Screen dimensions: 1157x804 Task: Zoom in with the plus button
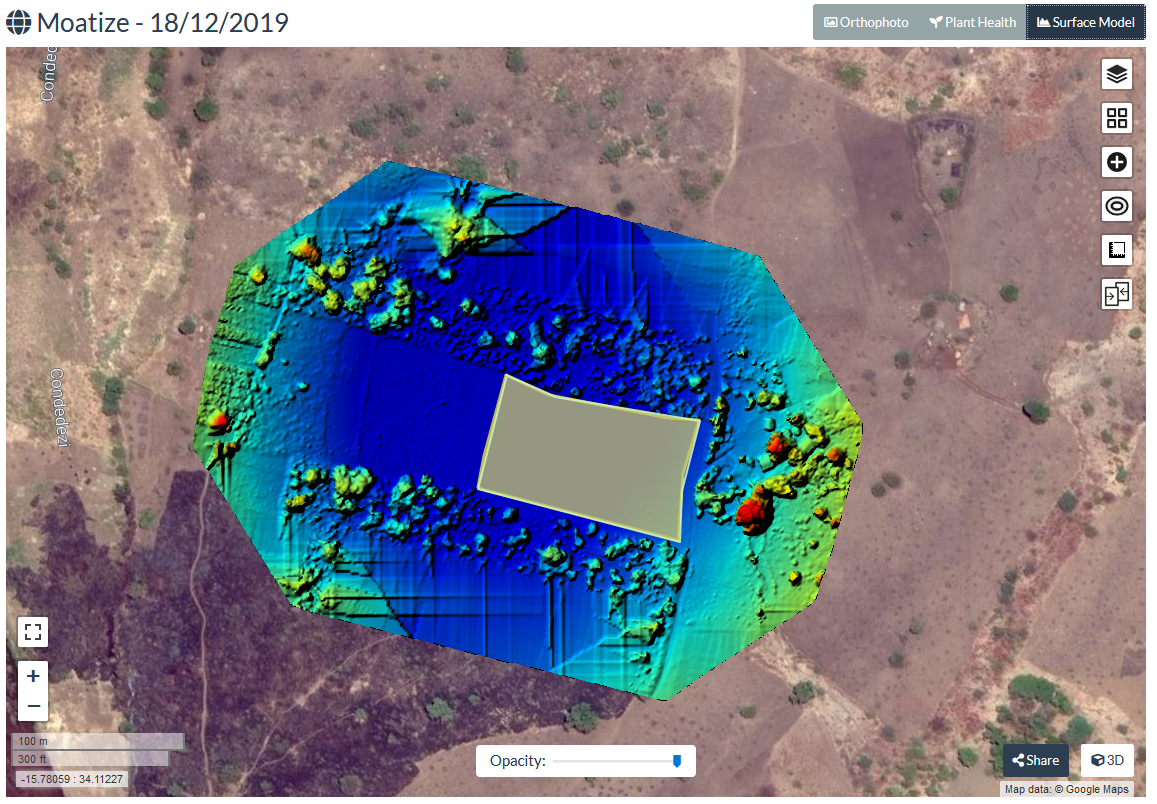(x=33, y=676)
